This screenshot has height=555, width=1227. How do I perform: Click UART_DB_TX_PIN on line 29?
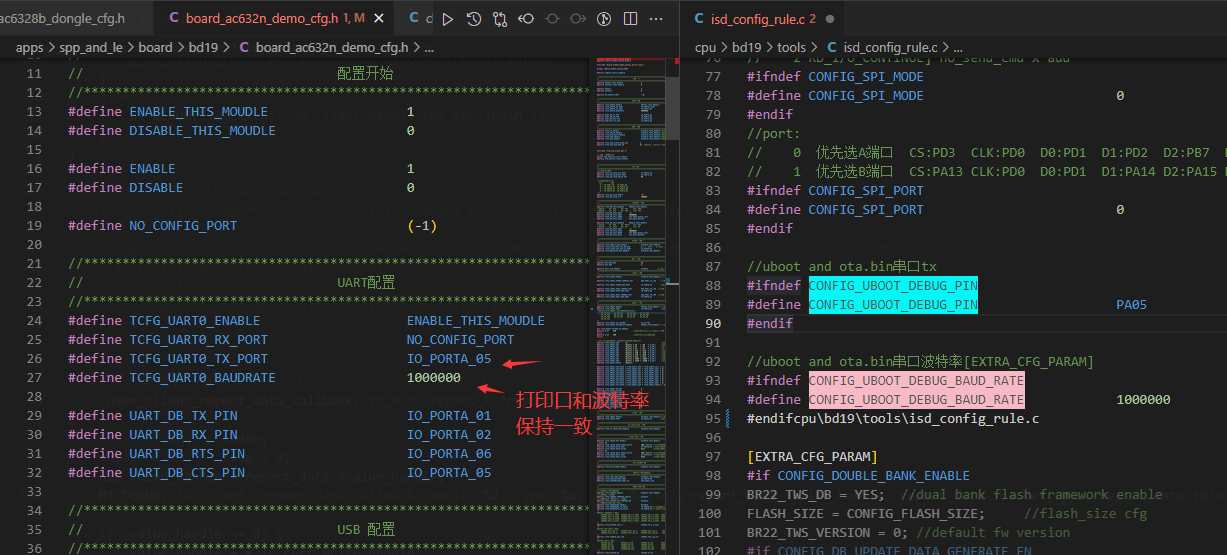coord(183,415)
